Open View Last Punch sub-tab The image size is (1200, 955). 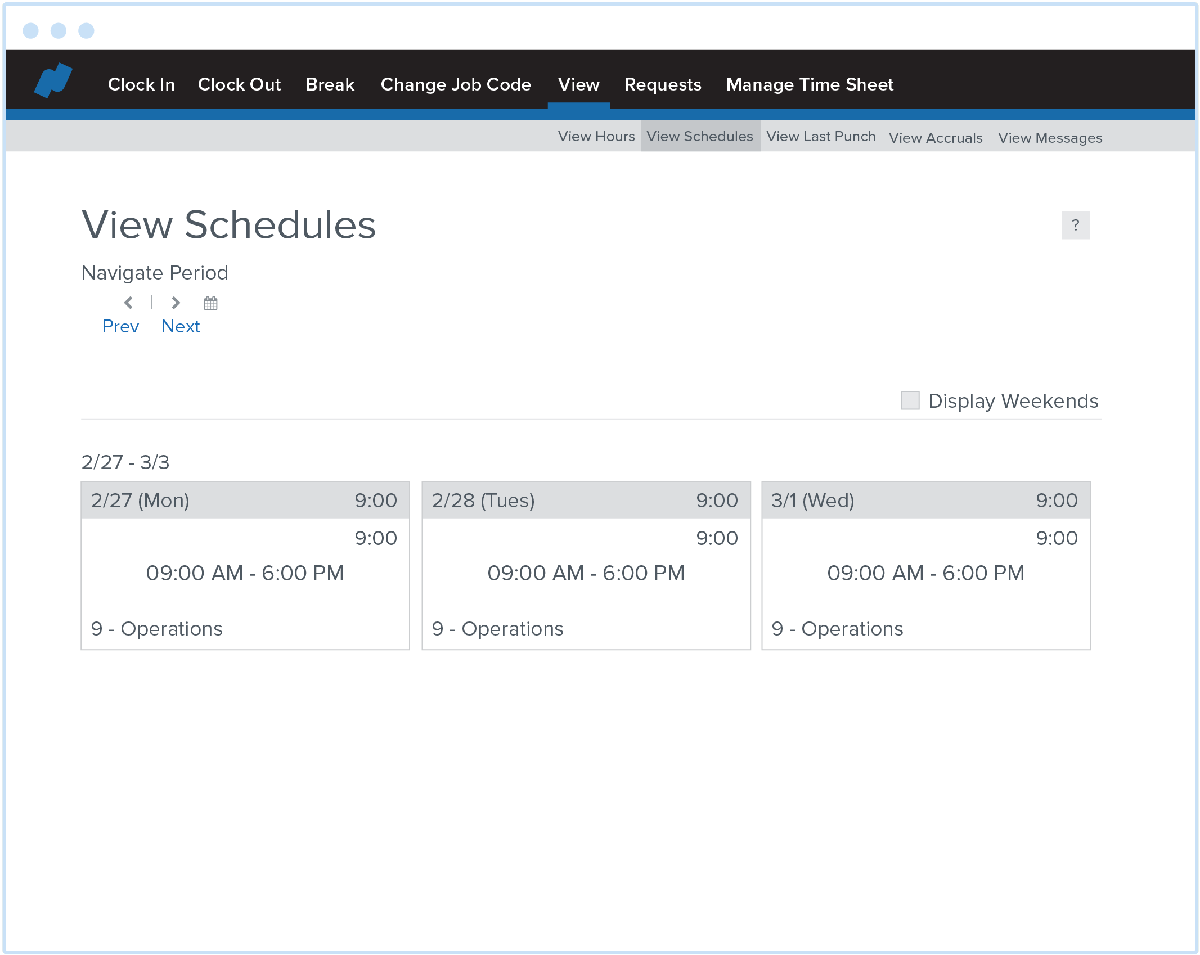click(821, 136)
